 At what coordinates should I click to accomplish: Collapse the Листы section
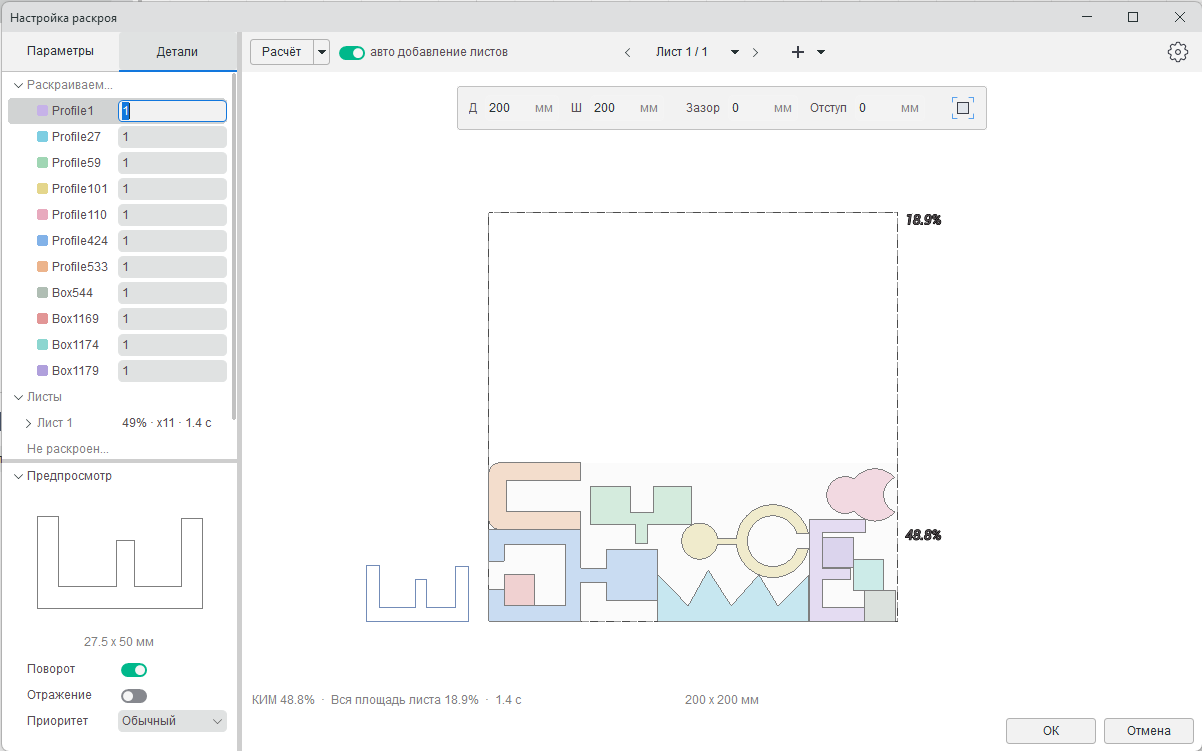coord(18,397)
